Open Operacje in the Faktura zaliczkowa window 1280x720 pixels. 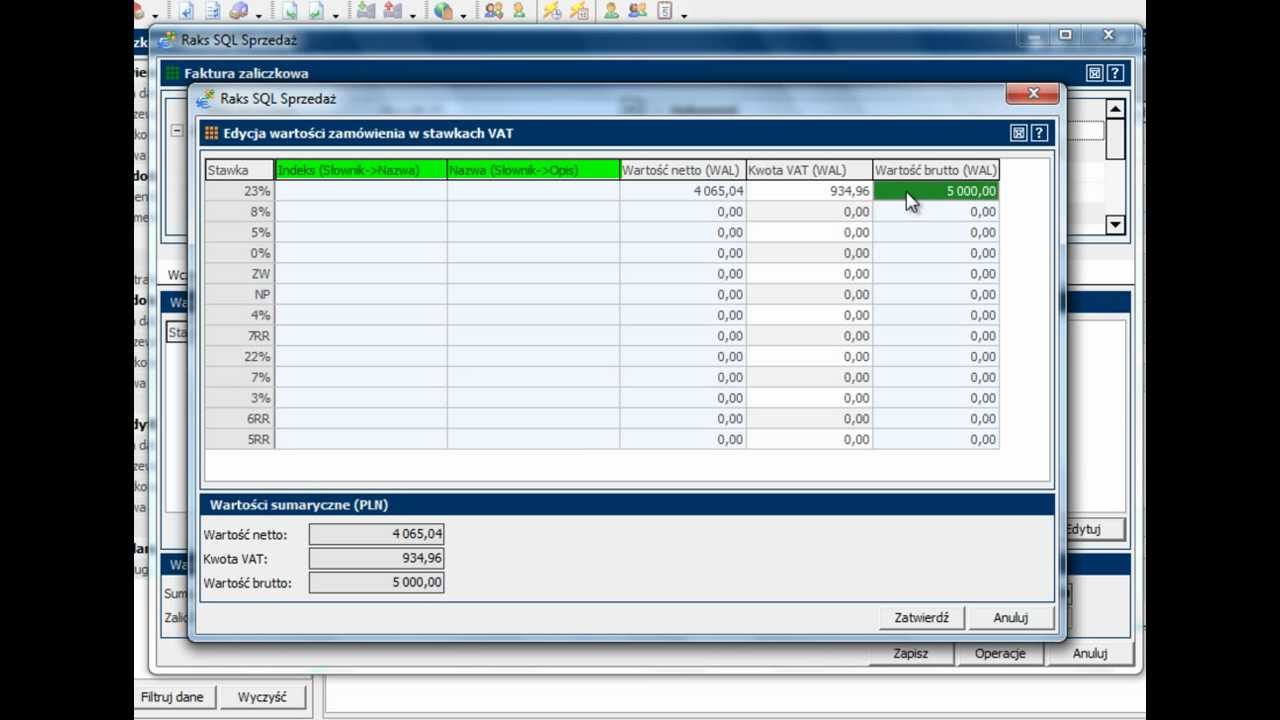(1000, 653)
